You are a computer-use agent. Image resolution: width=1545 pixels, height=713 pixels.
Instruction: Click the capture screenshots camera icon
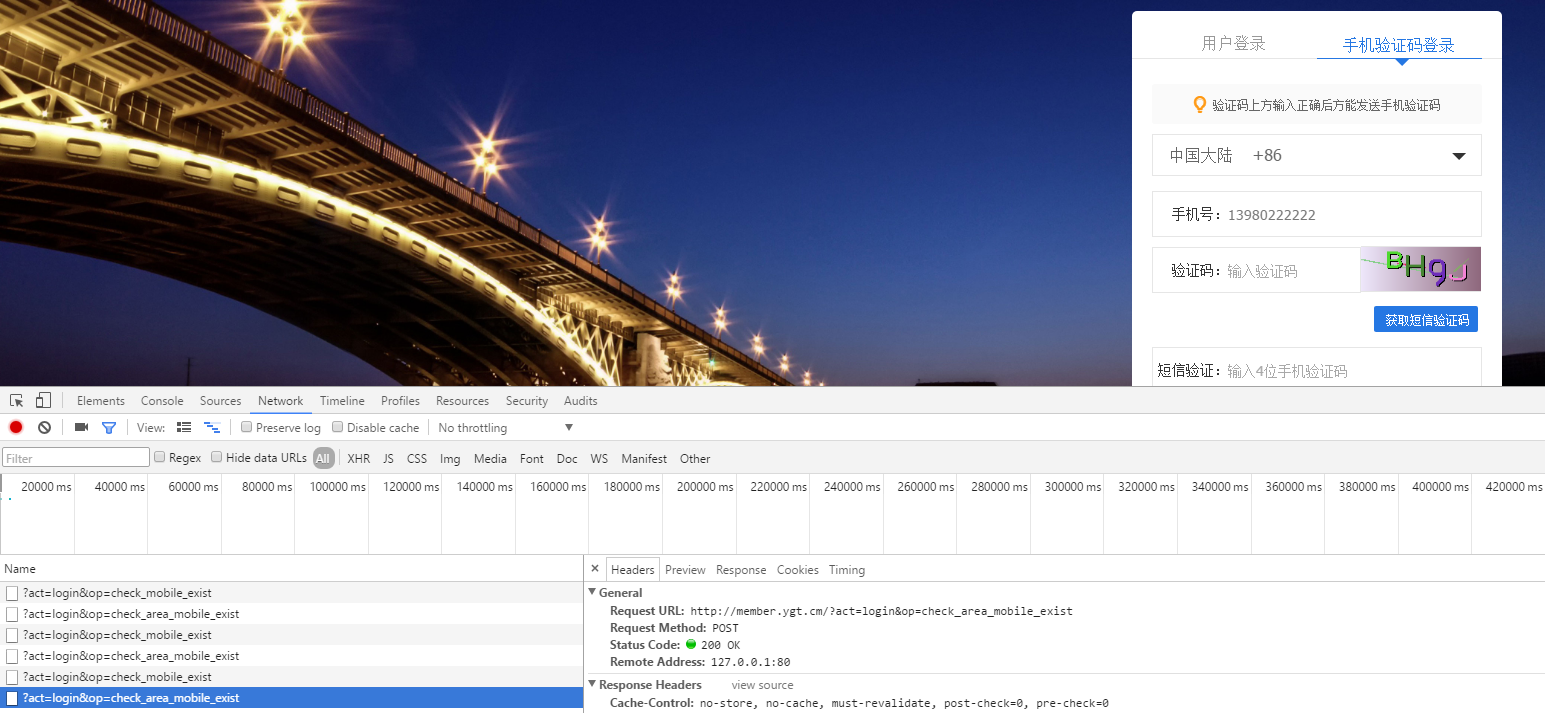[x=81, y=427]
